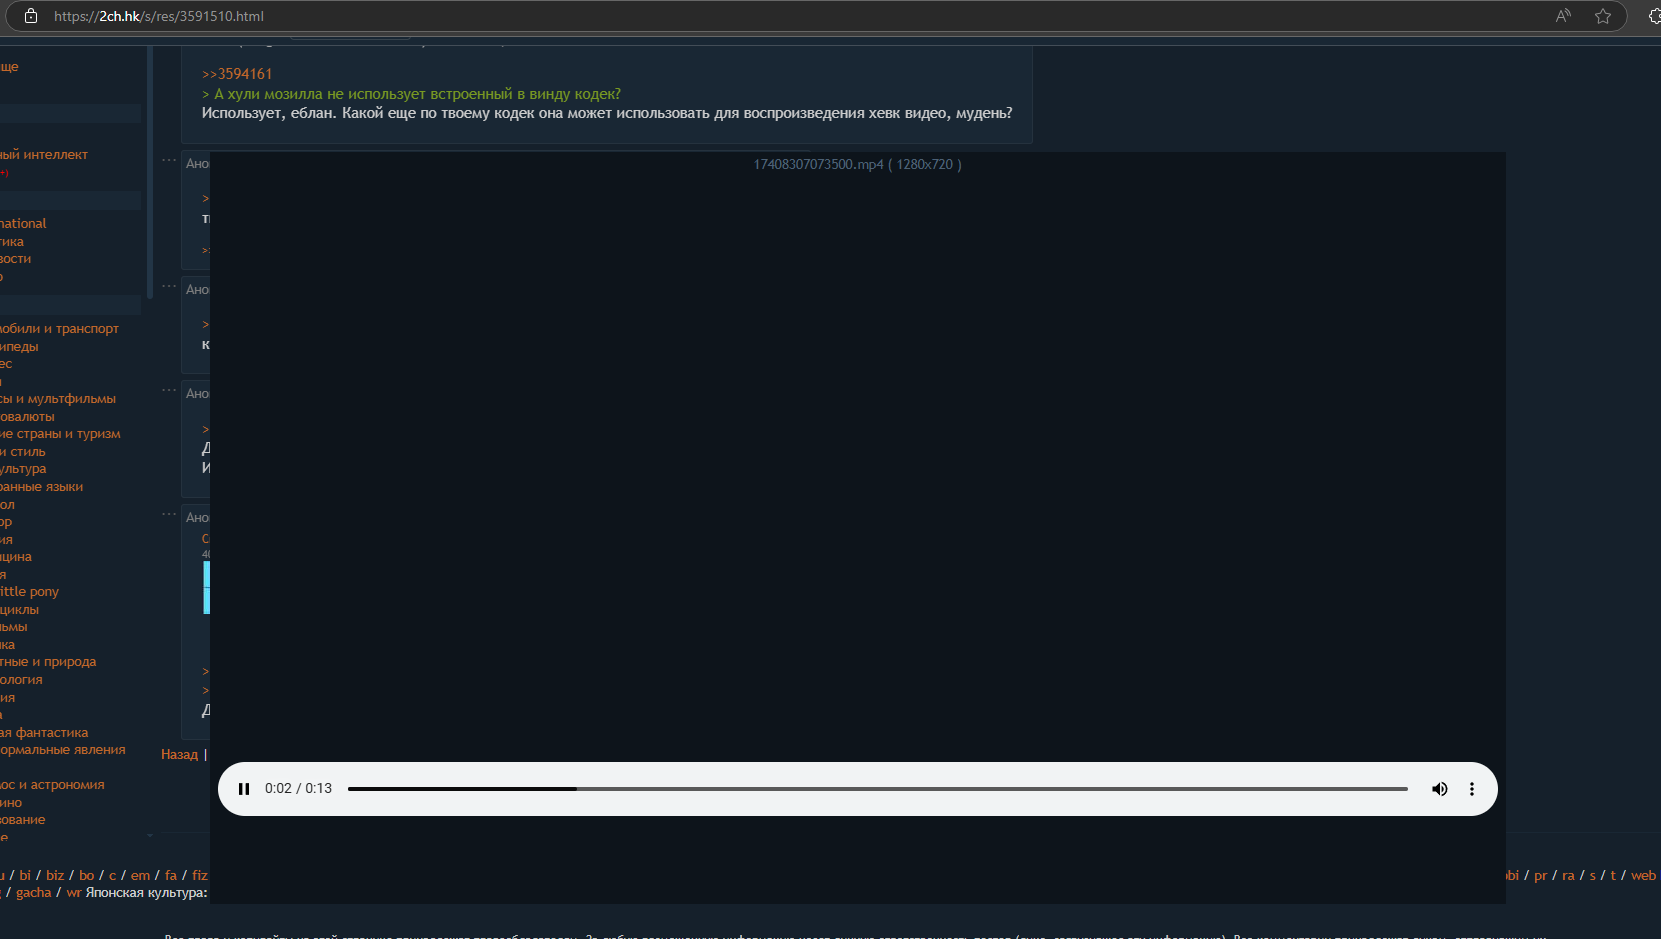Pause the playing video
Viewport: 1661px width, 939px height.
tap(244, 789)
